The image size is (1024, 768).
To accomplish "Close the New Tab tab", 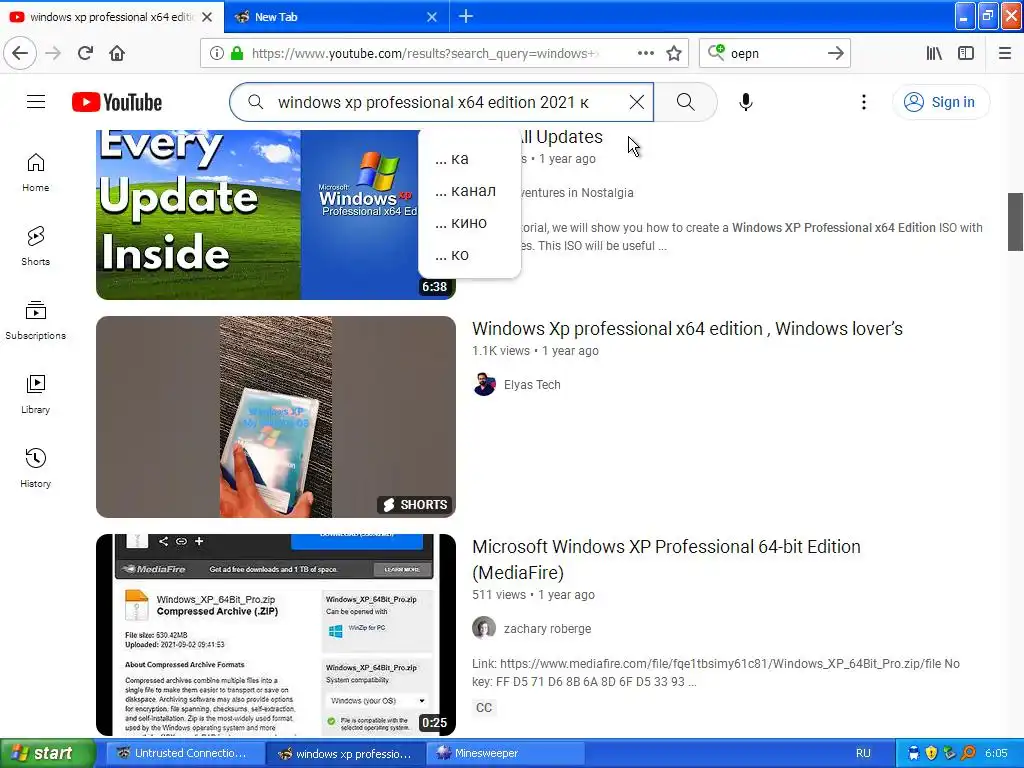I will [432, 17].
